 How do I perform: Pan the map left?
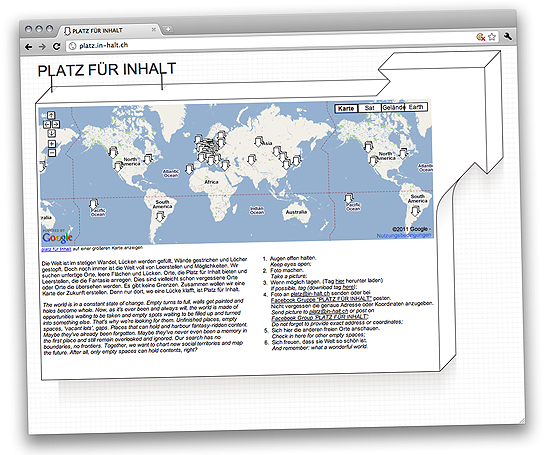point(47,125)
